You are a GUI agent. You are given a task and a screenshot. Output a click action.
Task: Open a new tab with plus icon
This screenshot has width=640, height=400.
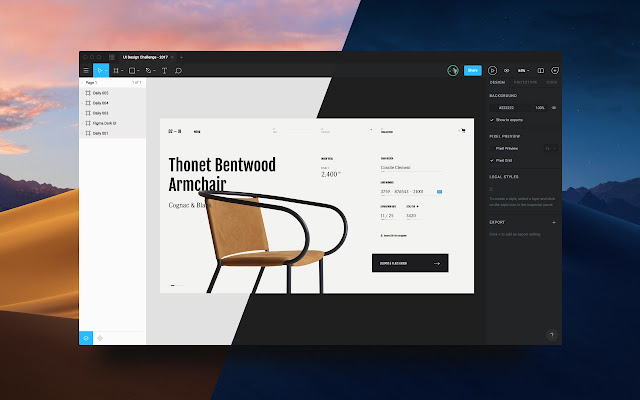181,57
